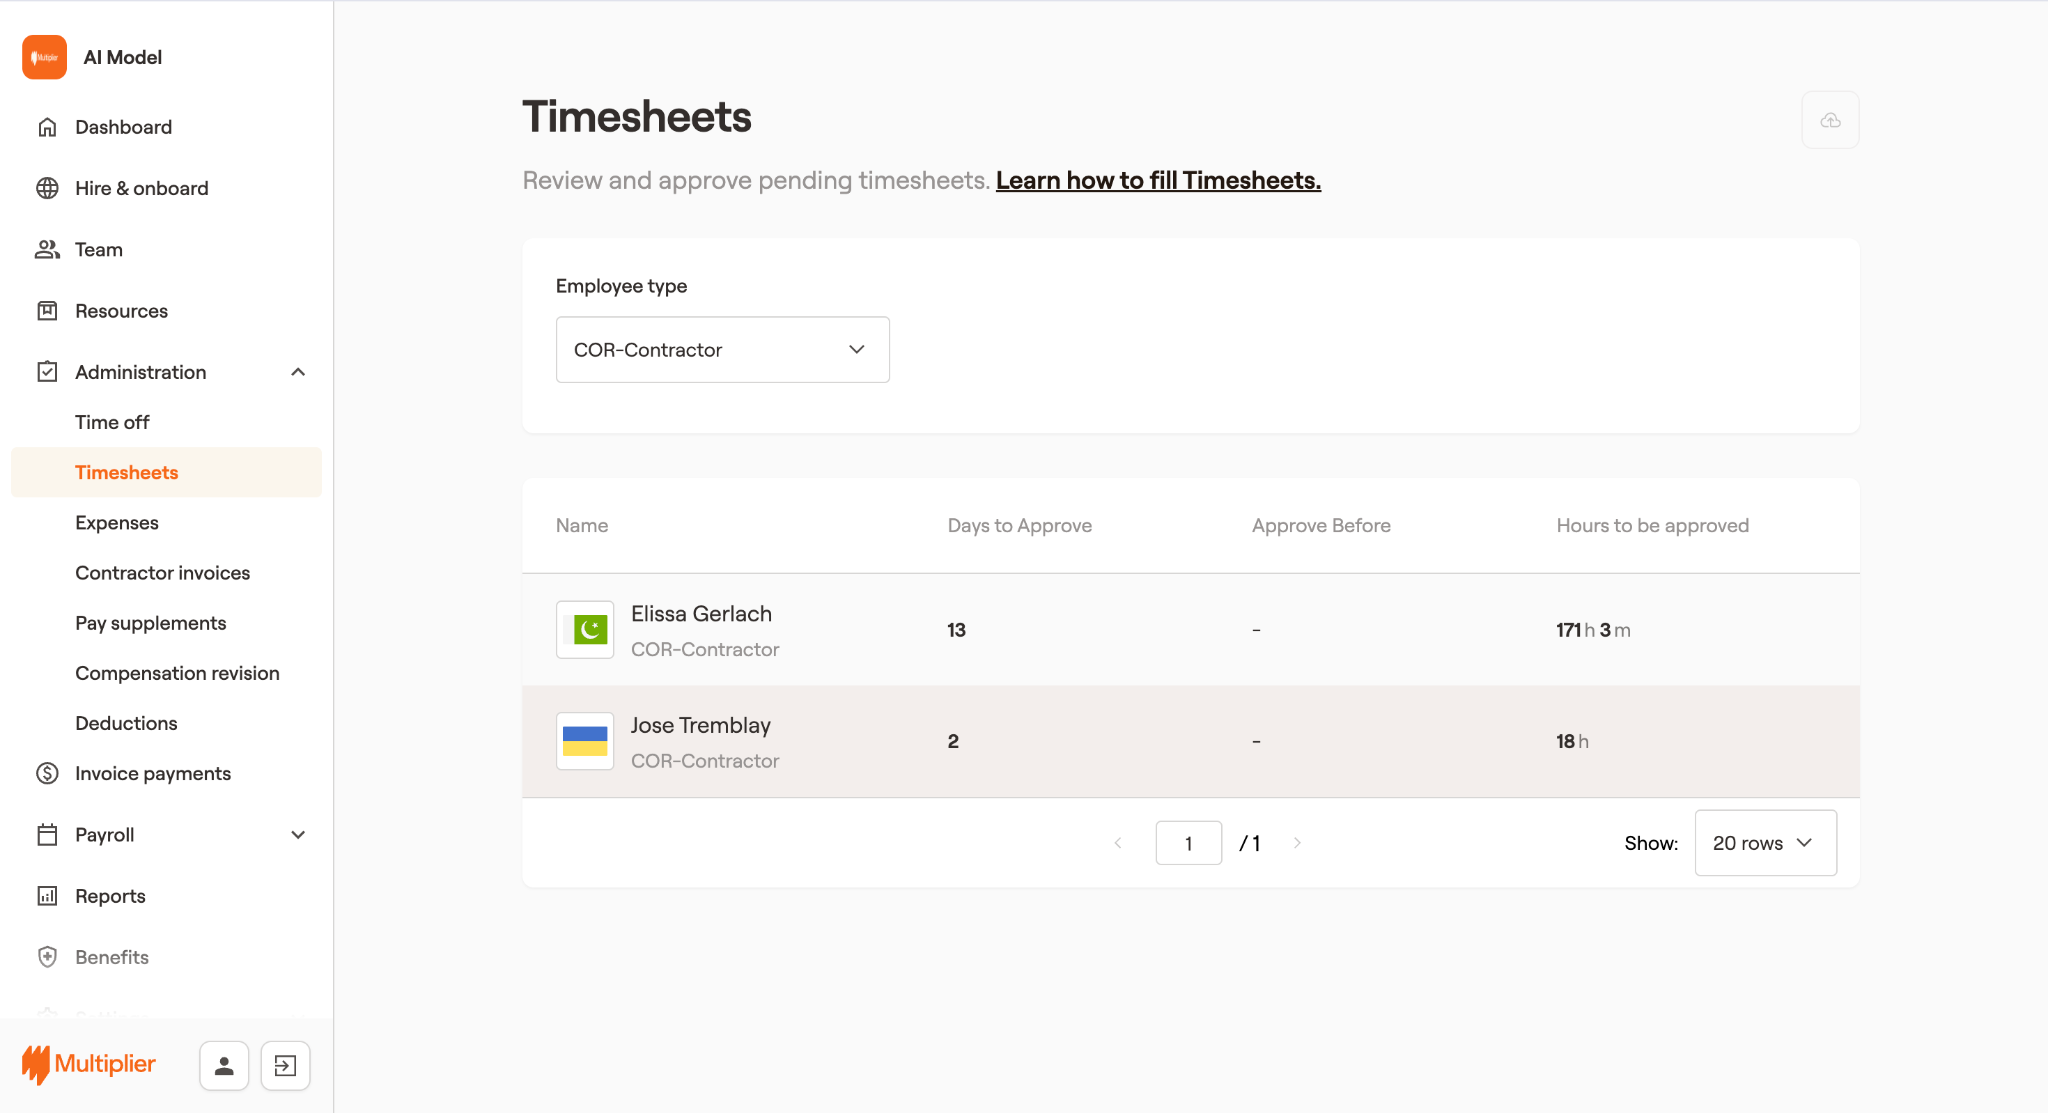Expand the Payroll section chevron
Screen dimensions: 2048x1113
coord(298,835)
